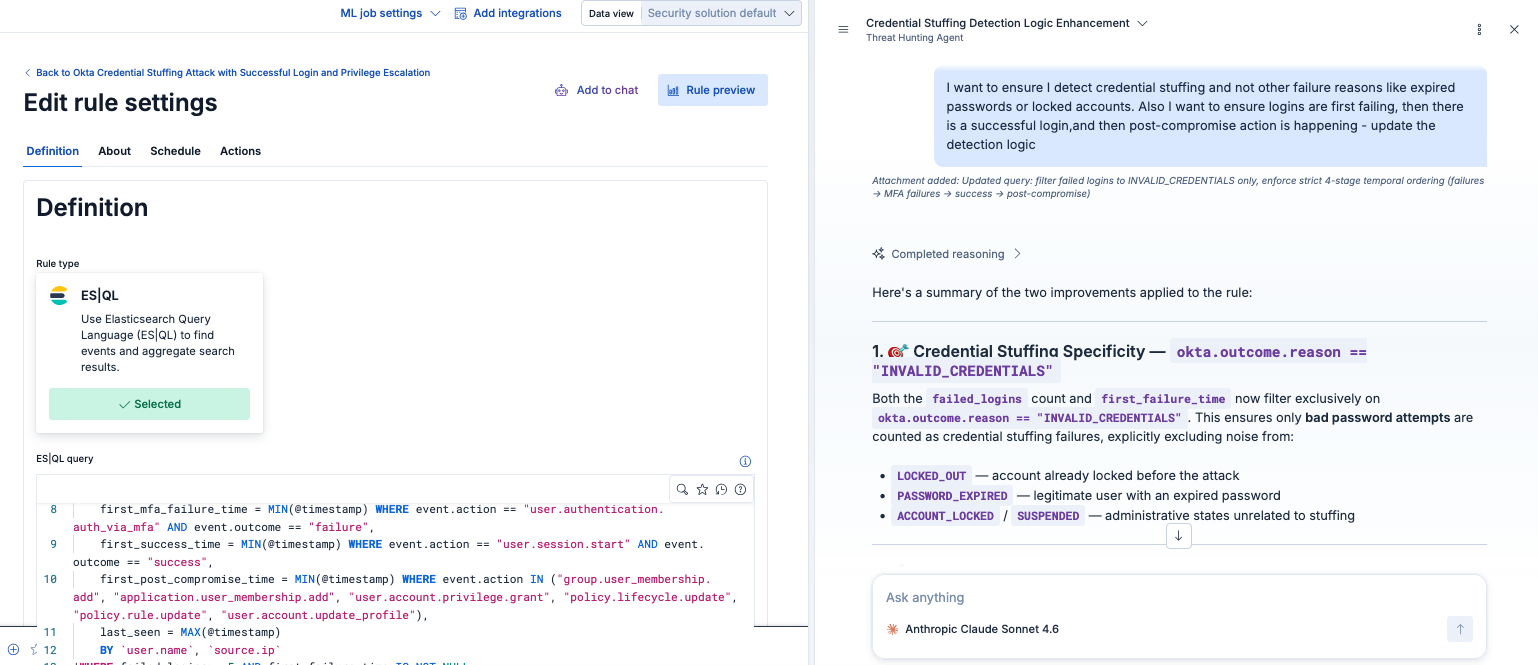
Task: Open the chat three-dots options menu
Action: tap(1480, 30)
